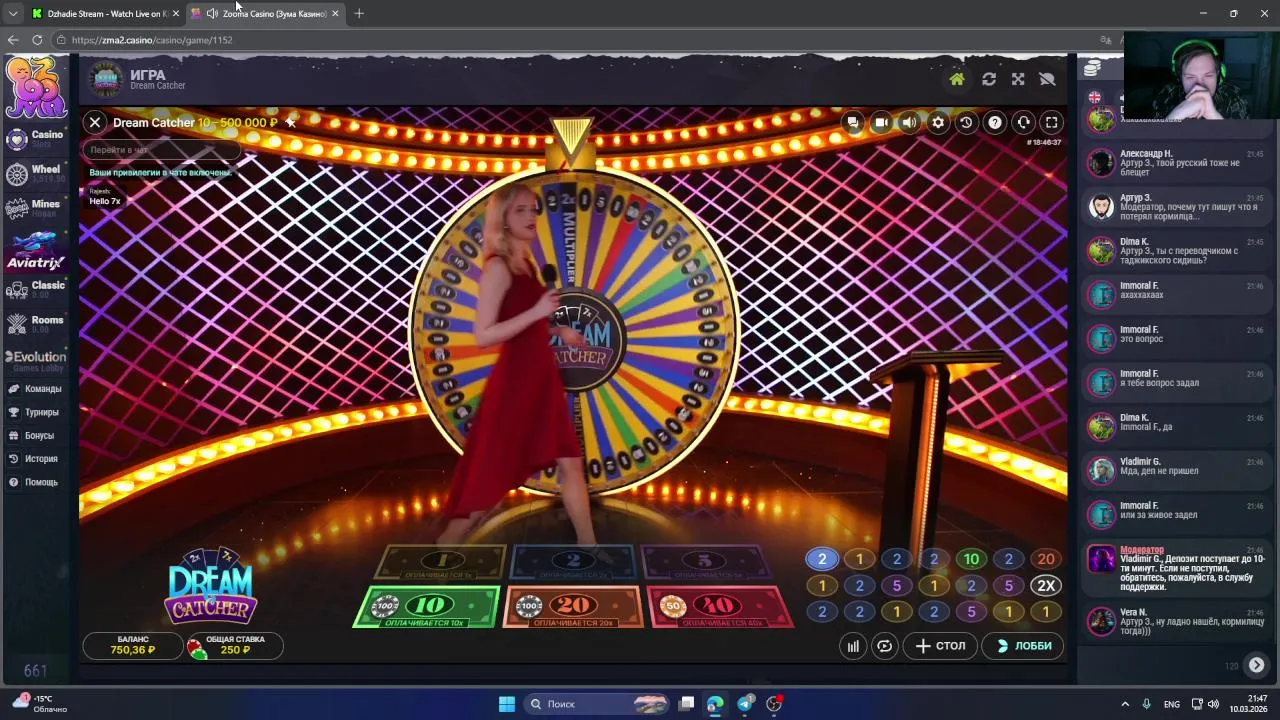Open live support headset icon
Image resolution: width=1280 pixels, height=720 pixels.
click(1023, 122)
